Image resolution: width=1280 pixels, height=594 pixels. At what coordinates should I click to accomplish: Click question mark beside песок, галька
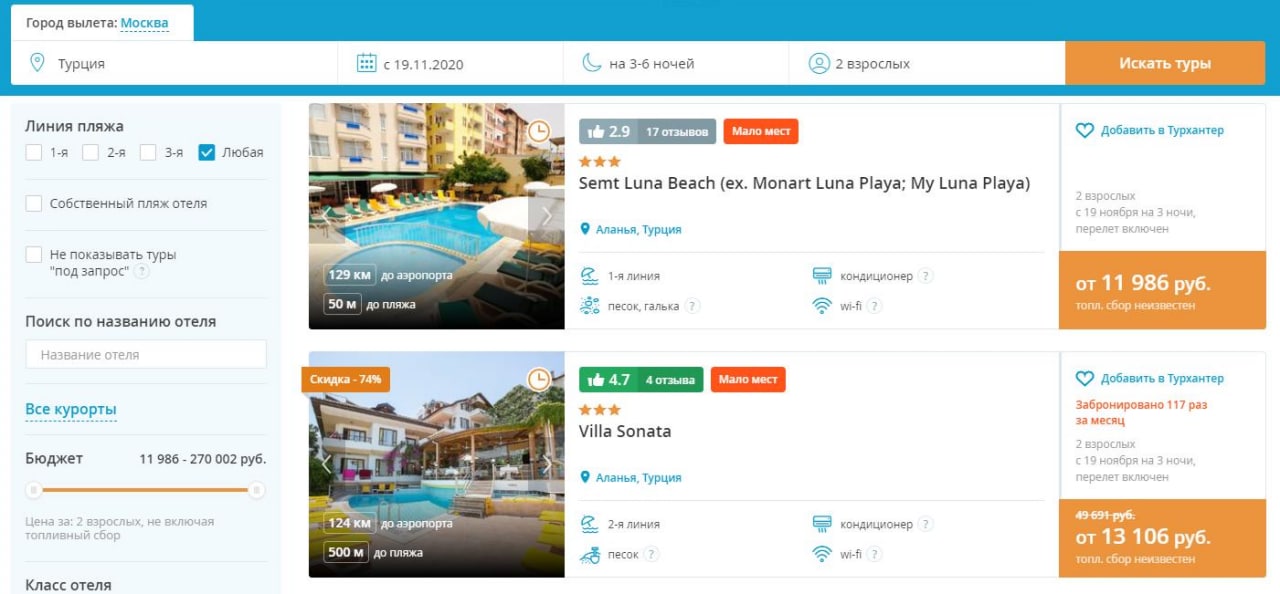coord(692,306)
